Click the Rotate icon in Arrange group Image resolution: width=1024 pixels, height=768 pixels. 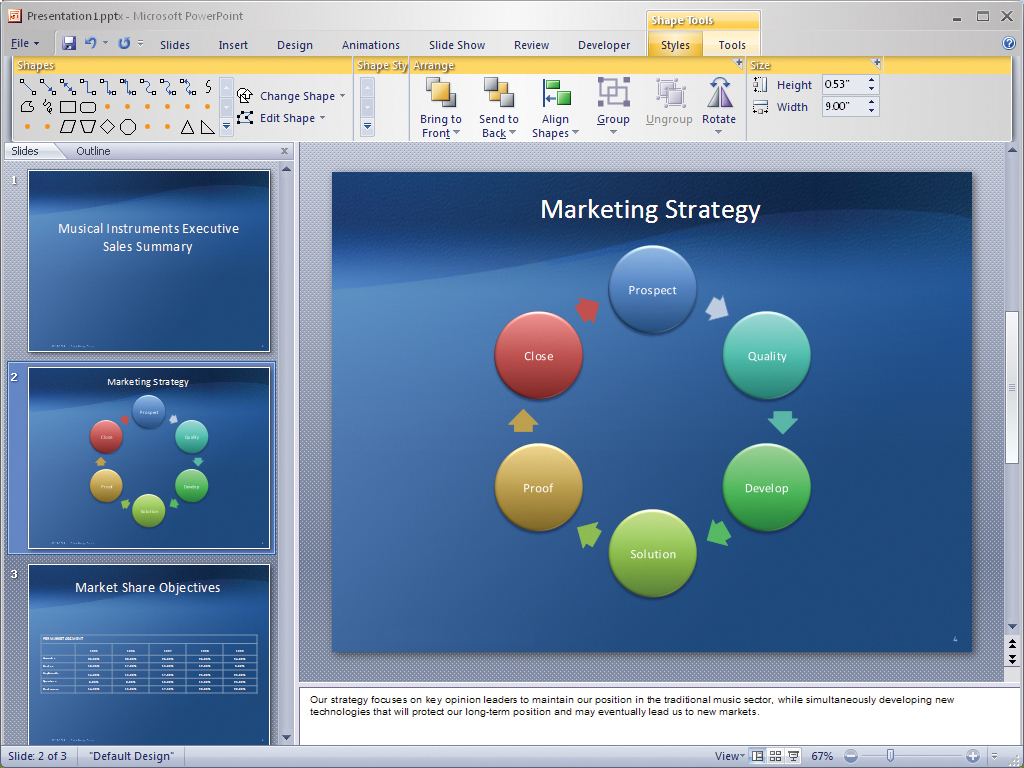(719, 94)
